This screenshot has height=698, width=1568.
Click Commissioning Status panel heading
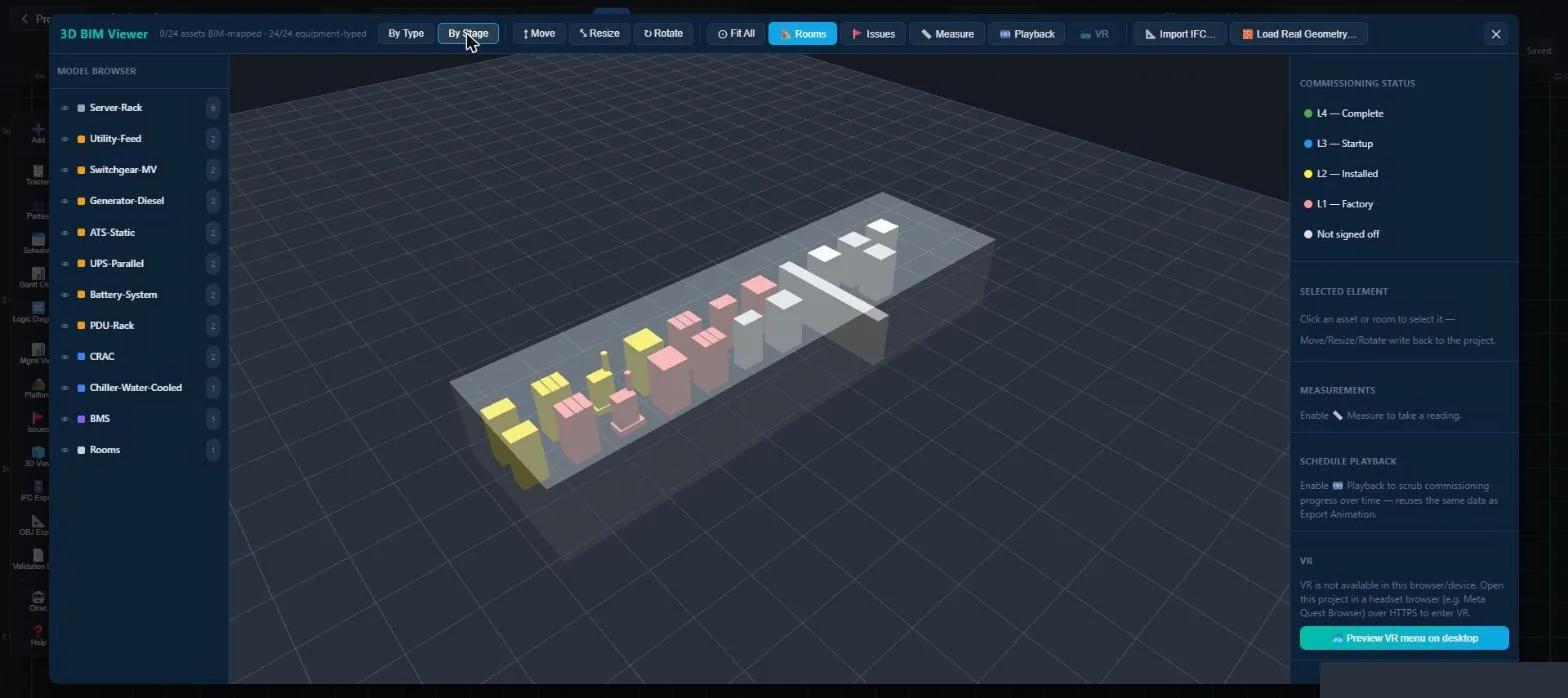click(1357, 84)
